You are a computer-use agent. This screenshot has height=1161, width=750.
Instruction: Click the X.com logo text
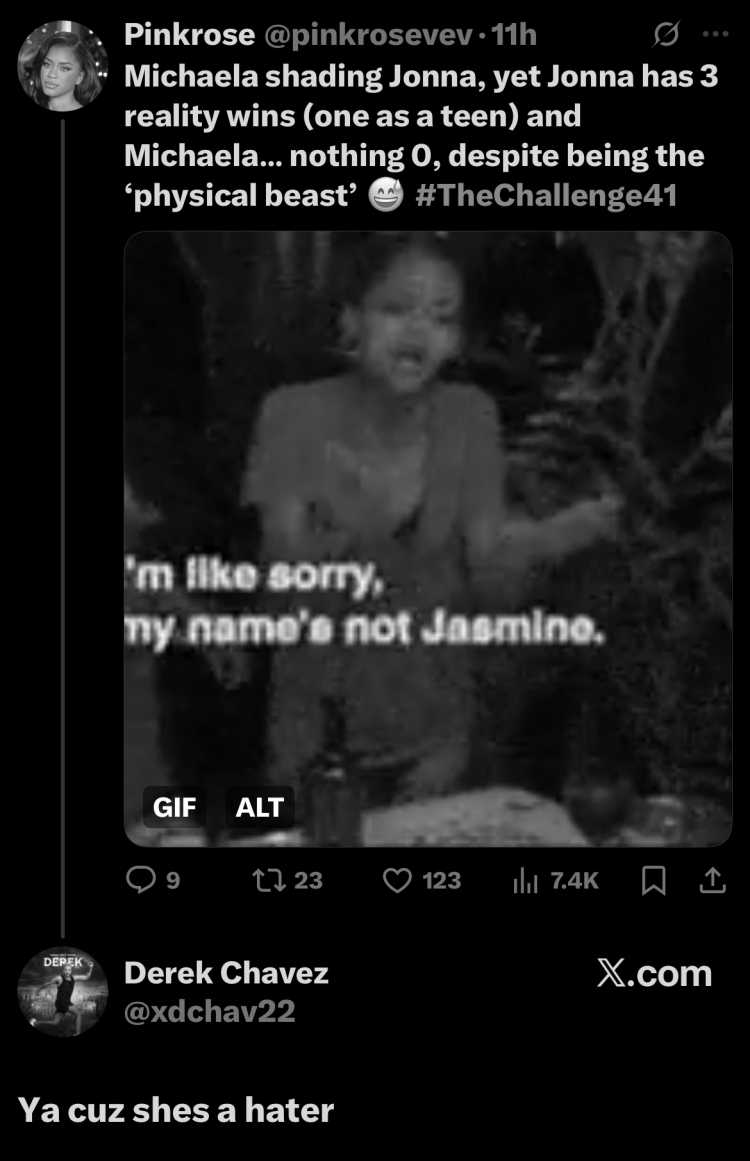pos(654,974)
